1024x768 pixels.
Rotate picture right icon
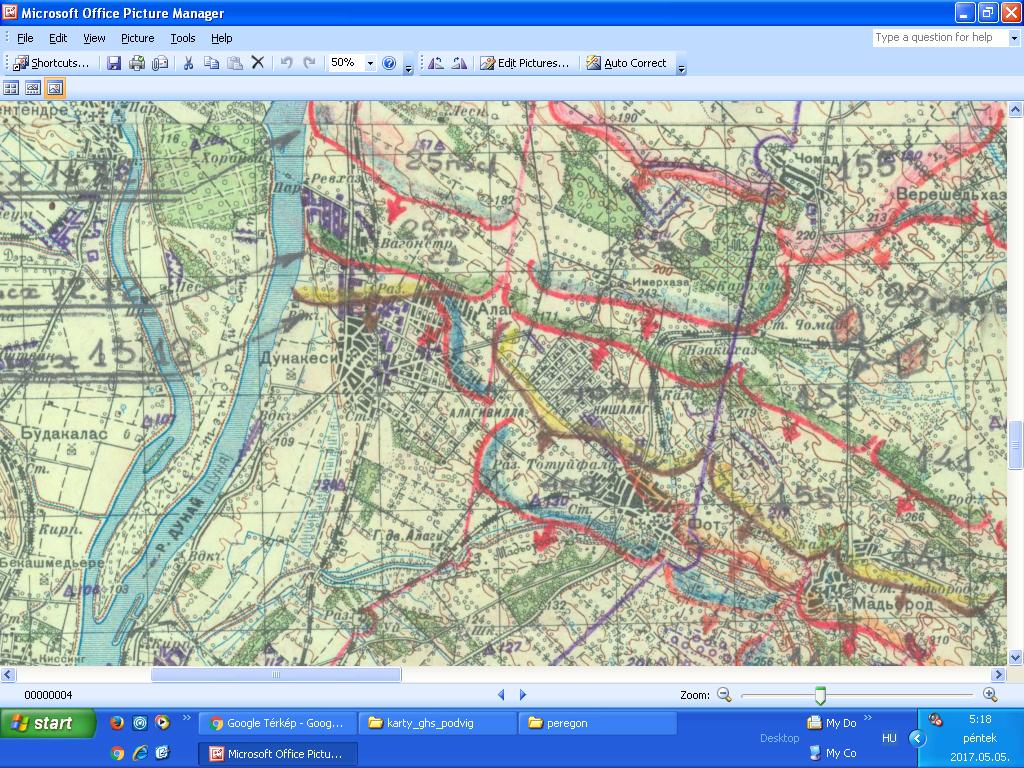(x=459, y=63)
